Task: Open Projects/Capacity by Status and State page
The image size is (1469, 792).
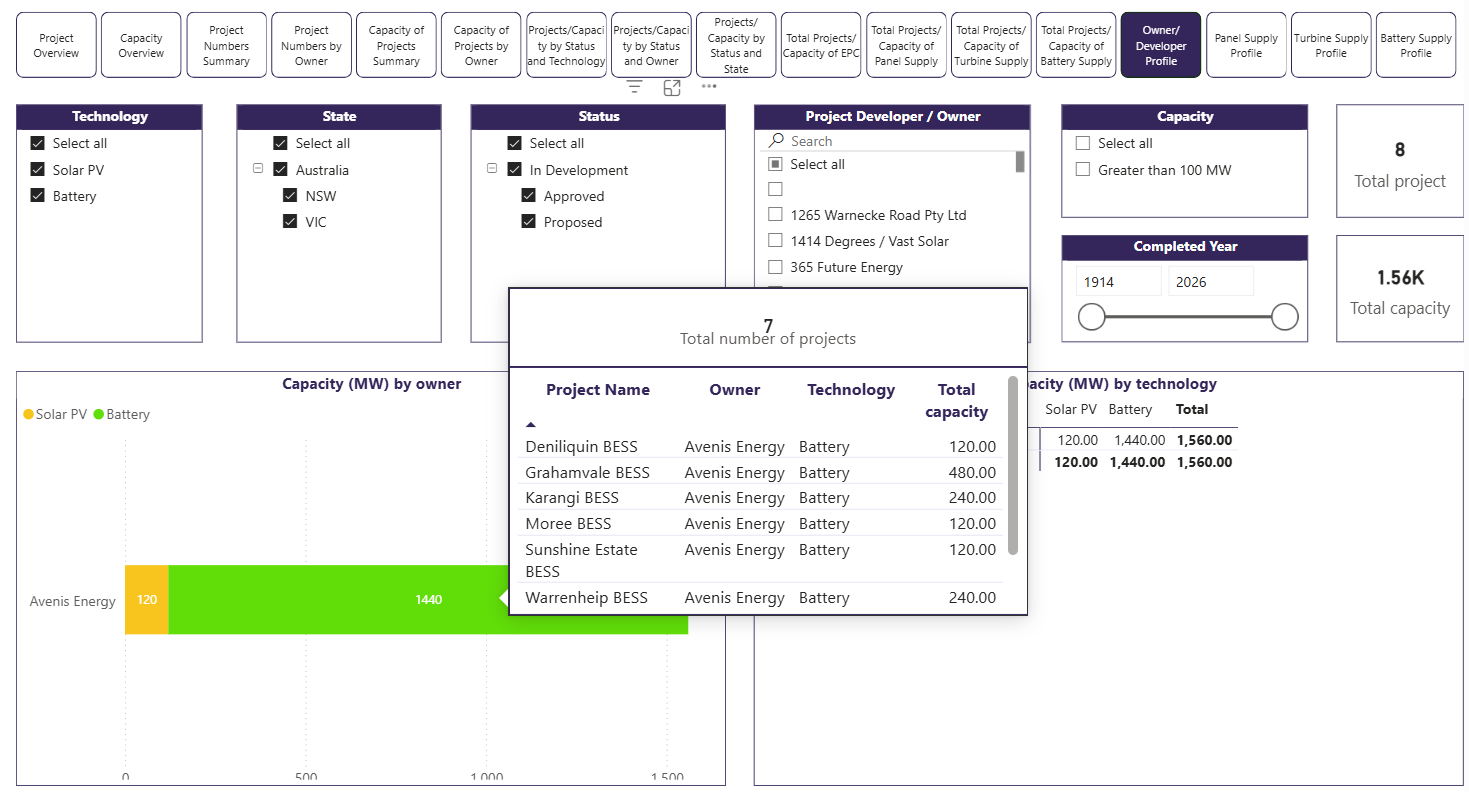Action: [736, 45]
